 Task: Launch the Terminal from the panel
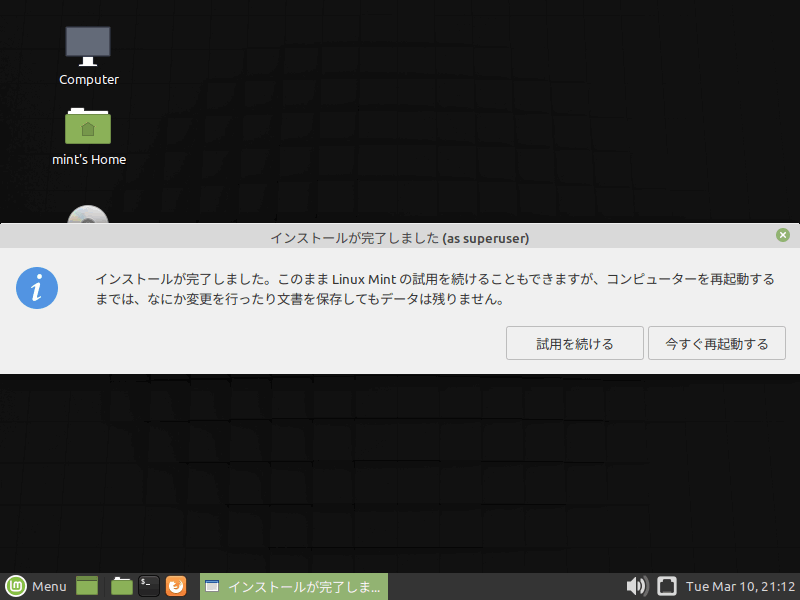tap(149, 586)
